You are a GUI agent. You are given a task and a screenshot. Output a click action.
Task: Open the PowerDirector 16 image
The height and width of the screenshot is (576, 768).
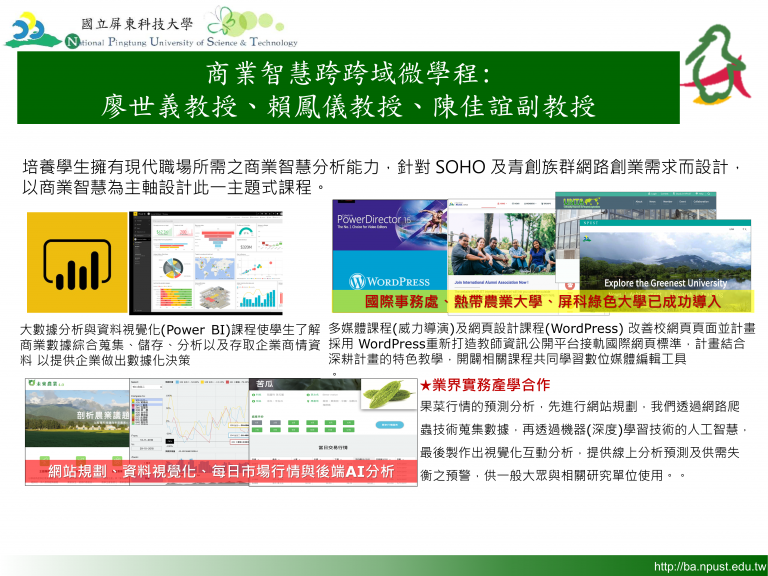coord(390,225)
